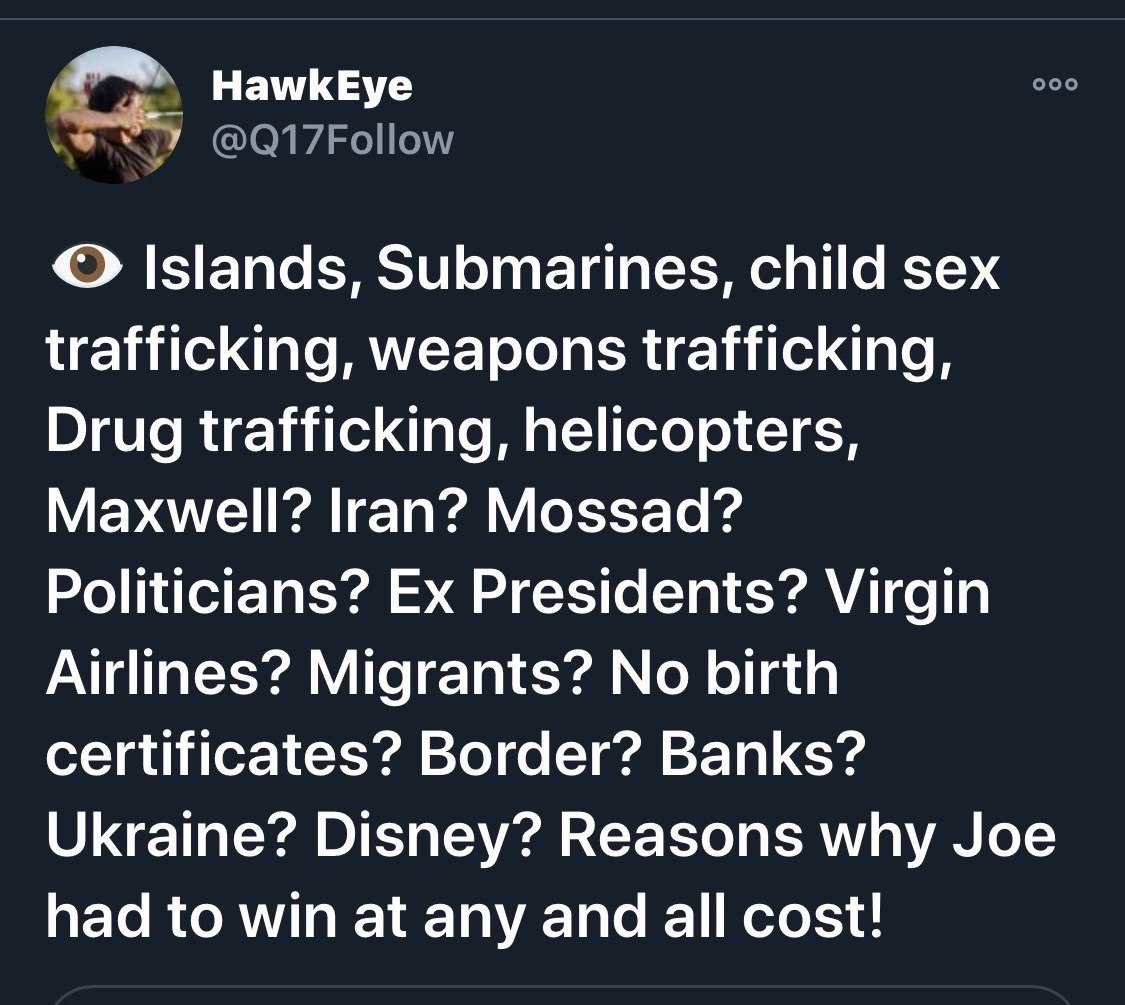This screenshot has width=1125, height=1005.
Task: Click "Mossad?" in the tweet text
Action: click(x=615, y=511)
